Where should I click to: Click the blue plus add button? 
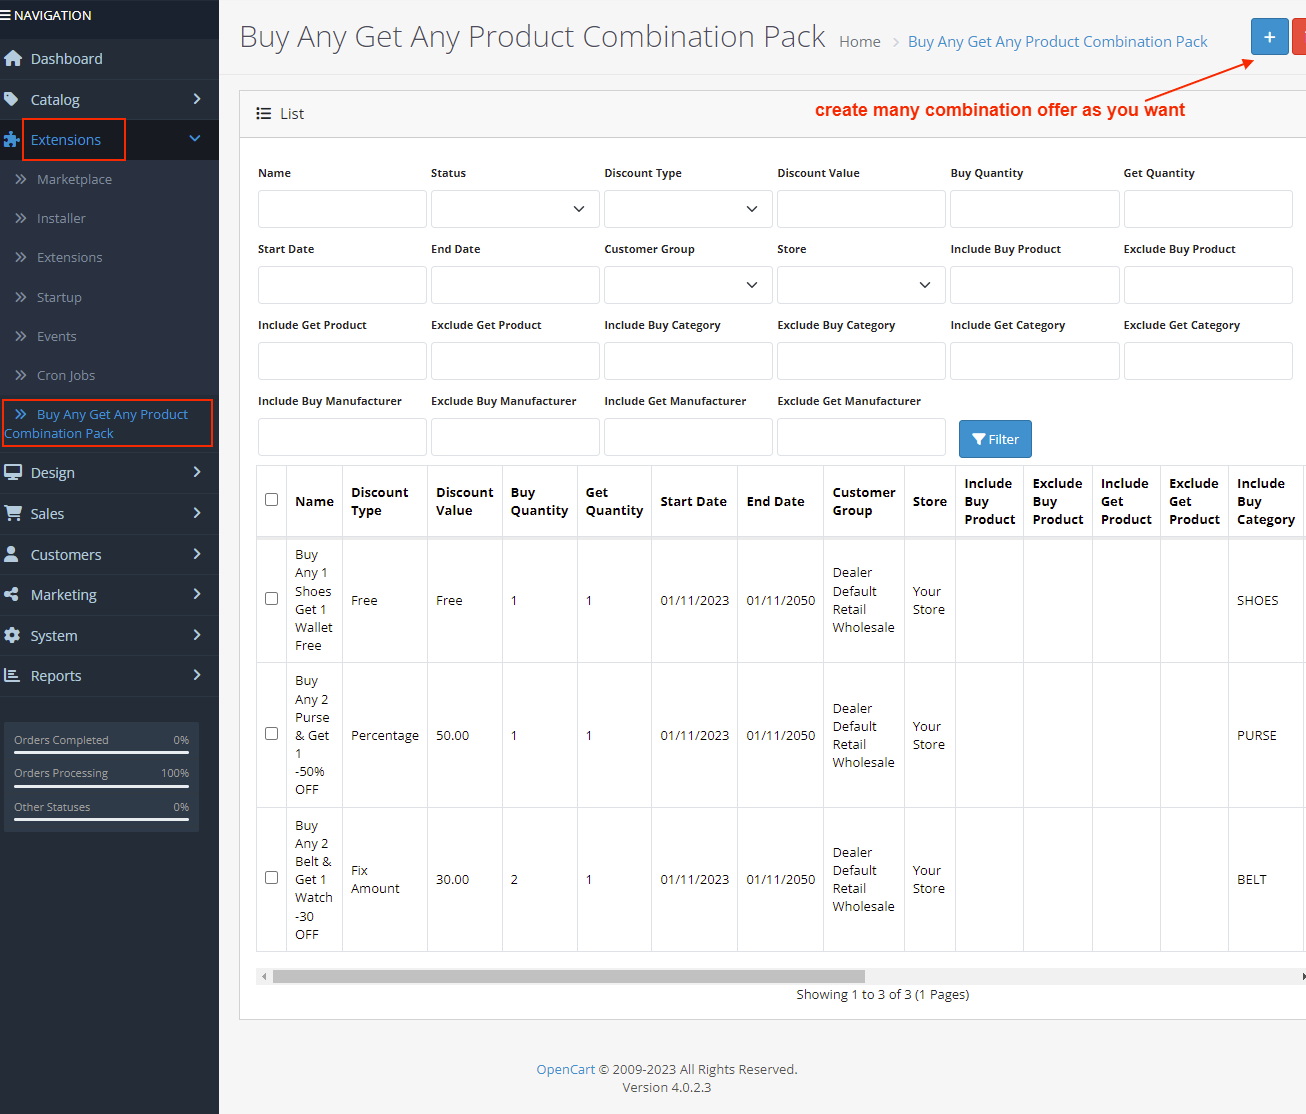click(1269, 37)
